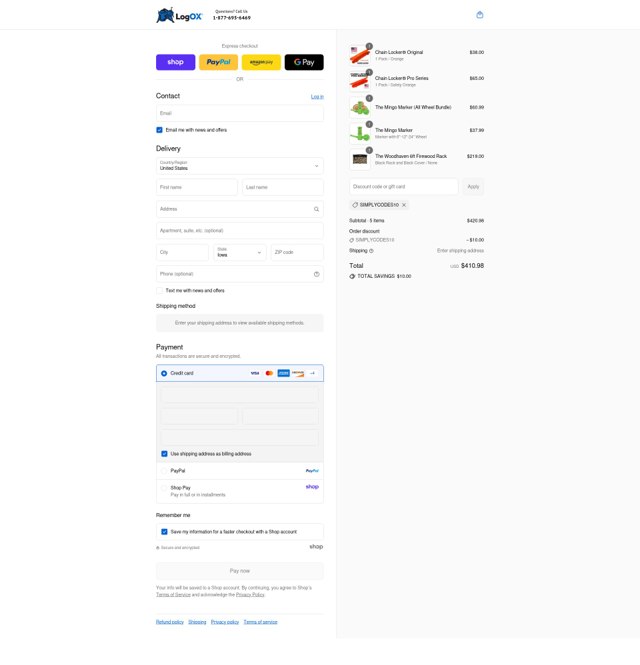Click the Shop logo in Shop Pay row
The image size is (640, 665).
[x=312, y=487]
